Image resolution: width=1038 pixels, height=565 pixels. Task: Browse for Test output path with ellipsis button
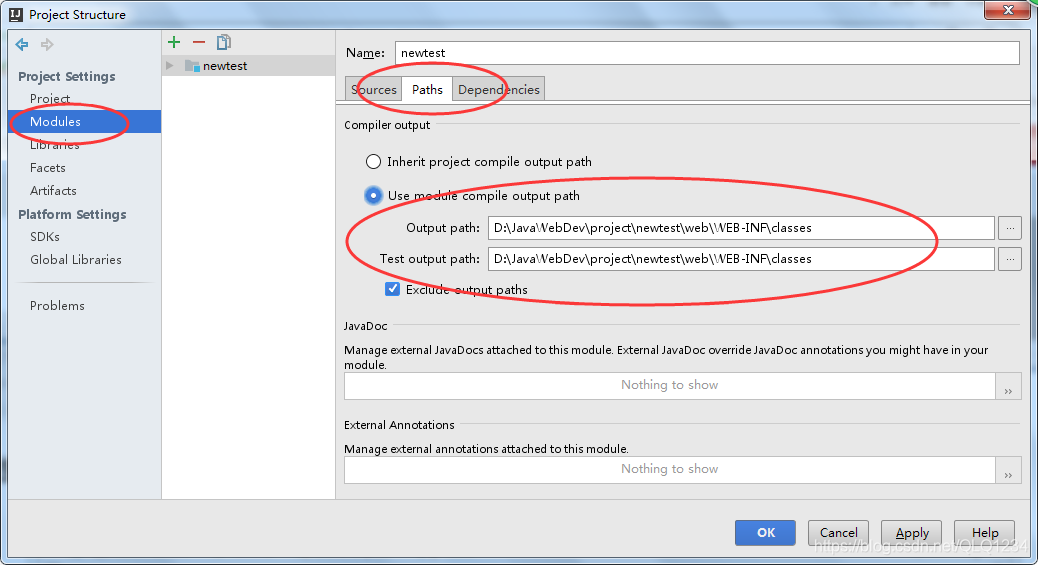click(x=1010, y=259)
